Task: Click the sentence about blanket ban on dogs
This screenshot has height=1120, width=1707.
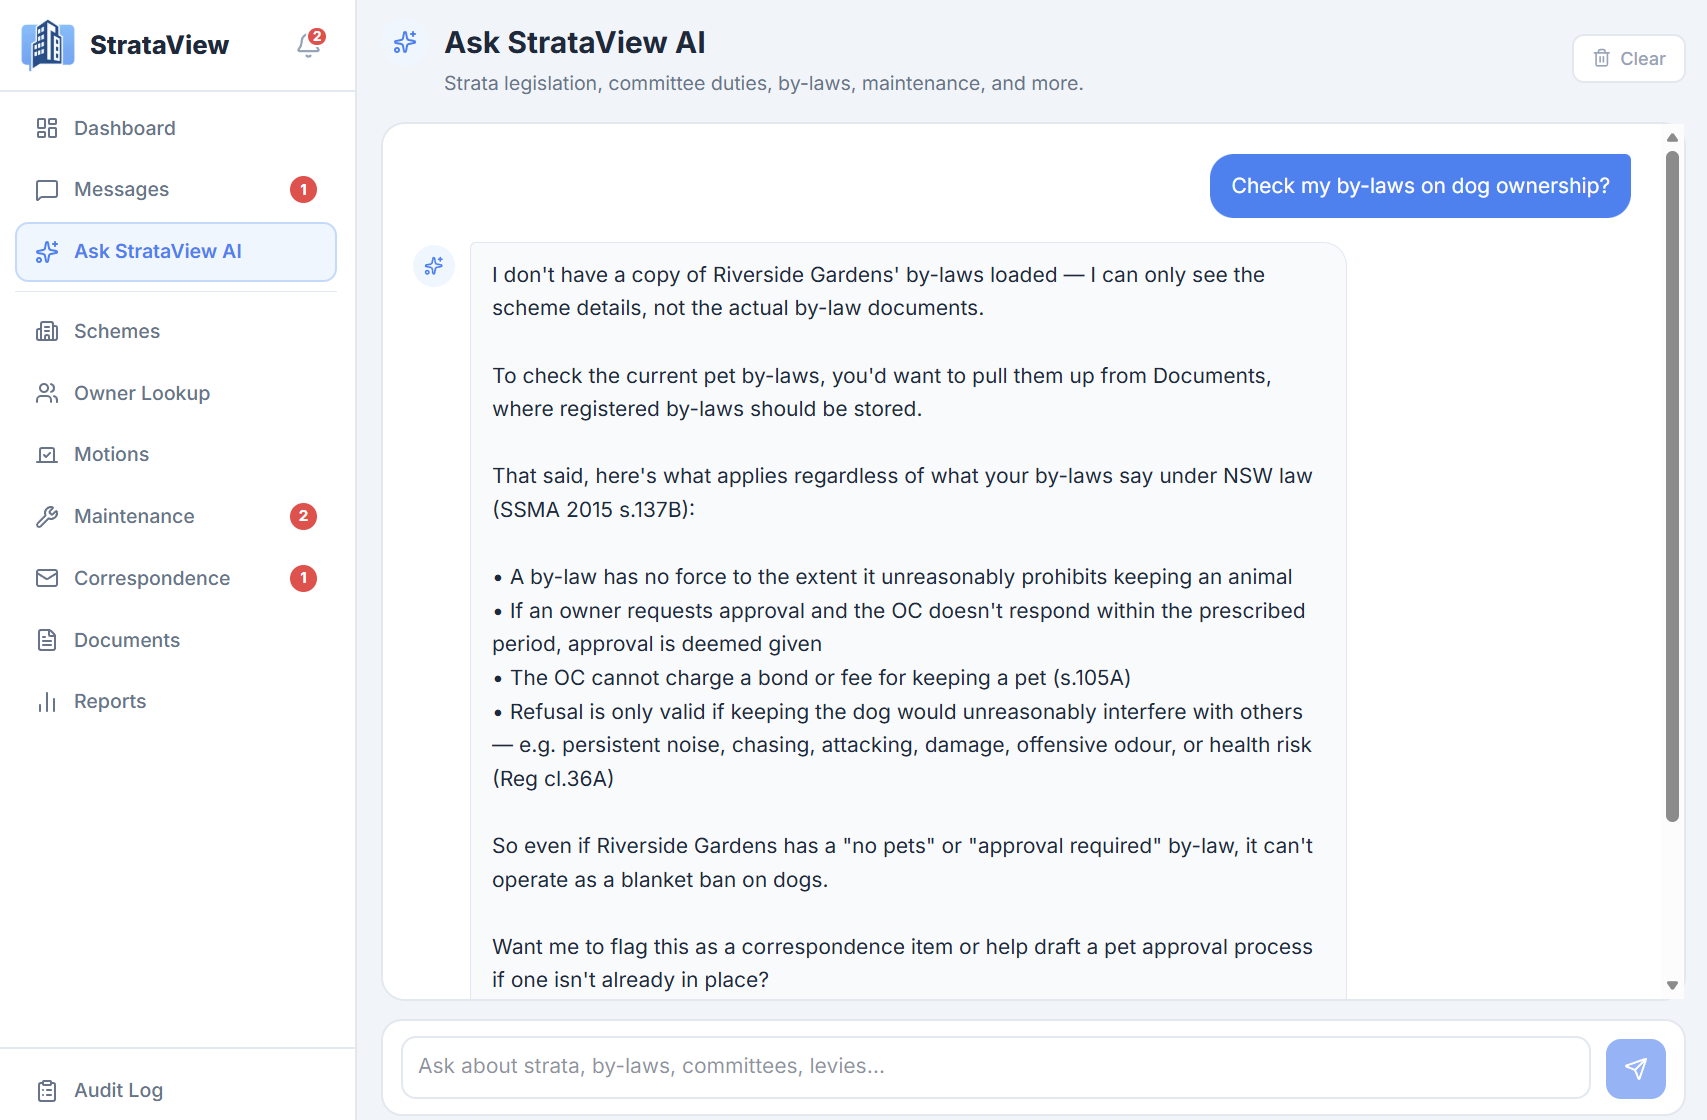Action: [x=902, y=863]
